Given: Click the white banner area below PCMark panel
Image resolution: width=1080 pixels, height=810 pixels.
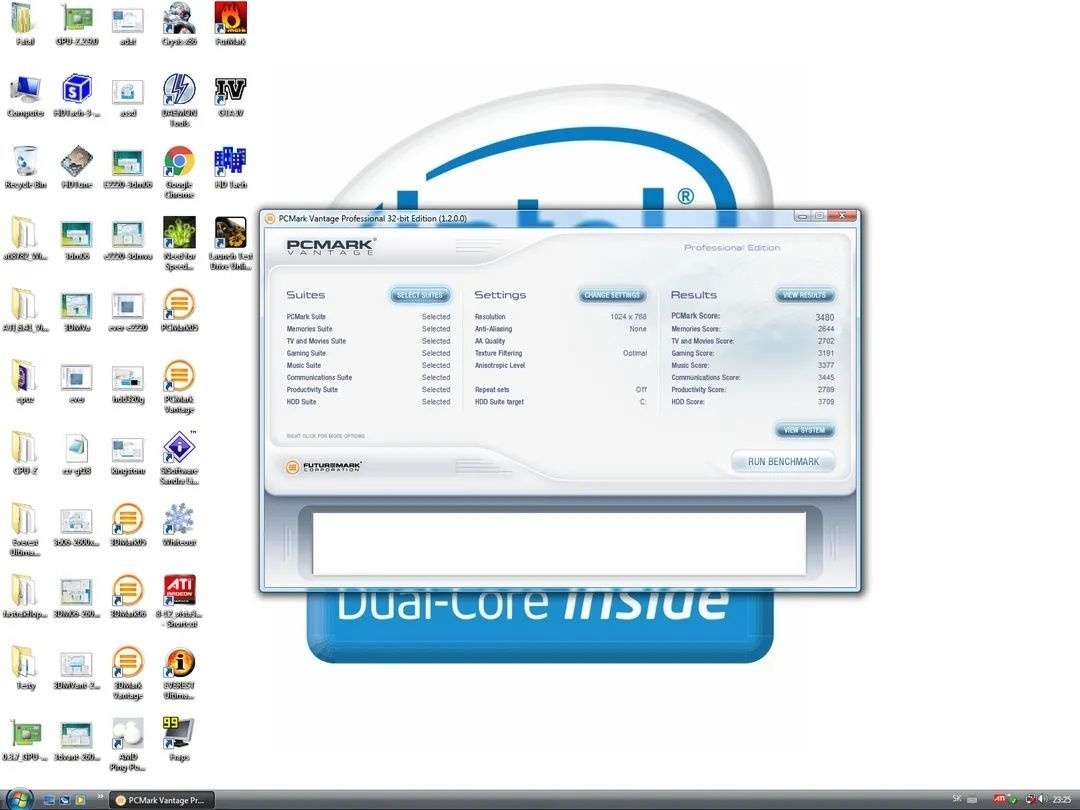Looking at the screenshot, I should [559, 543].
